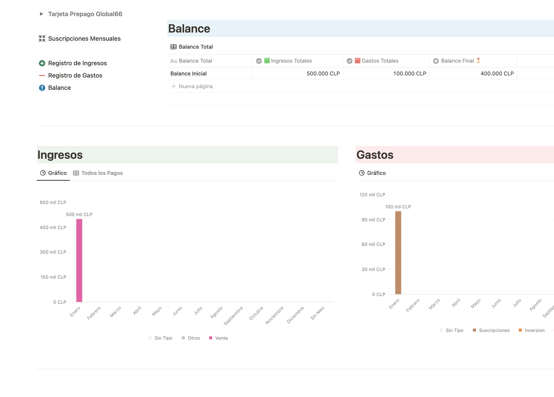
Task: Click the 100 mil CLP bar label
Action: pos(398,207)
